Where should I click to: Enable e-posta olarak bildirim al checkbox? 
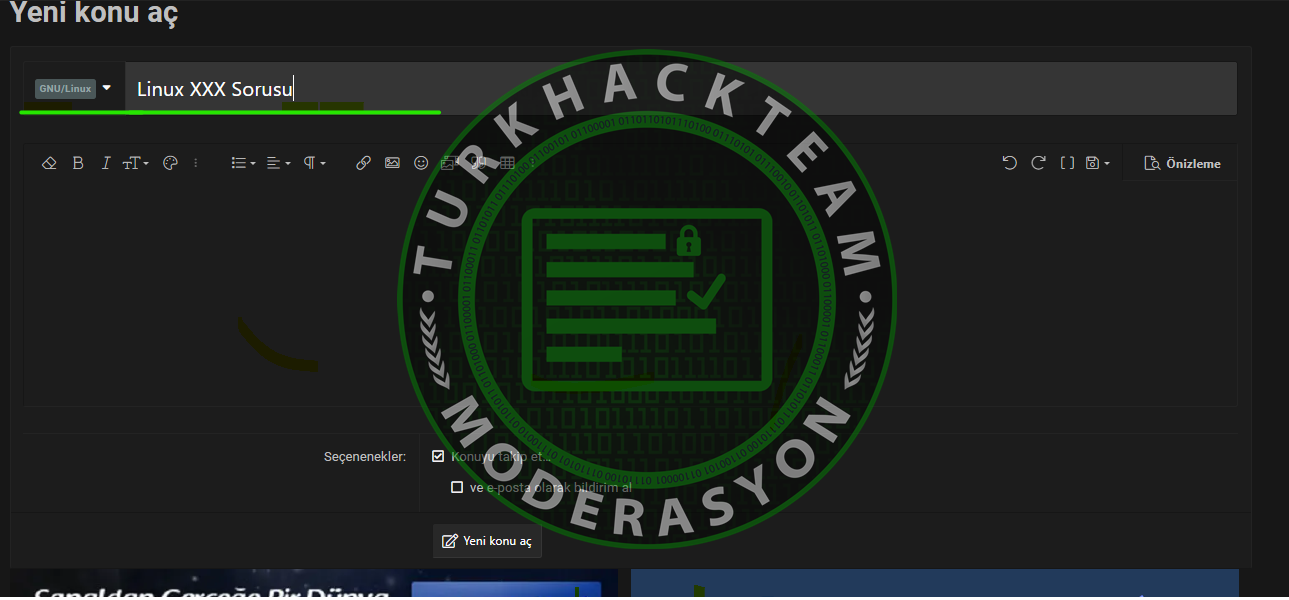[x=457, y=487]
